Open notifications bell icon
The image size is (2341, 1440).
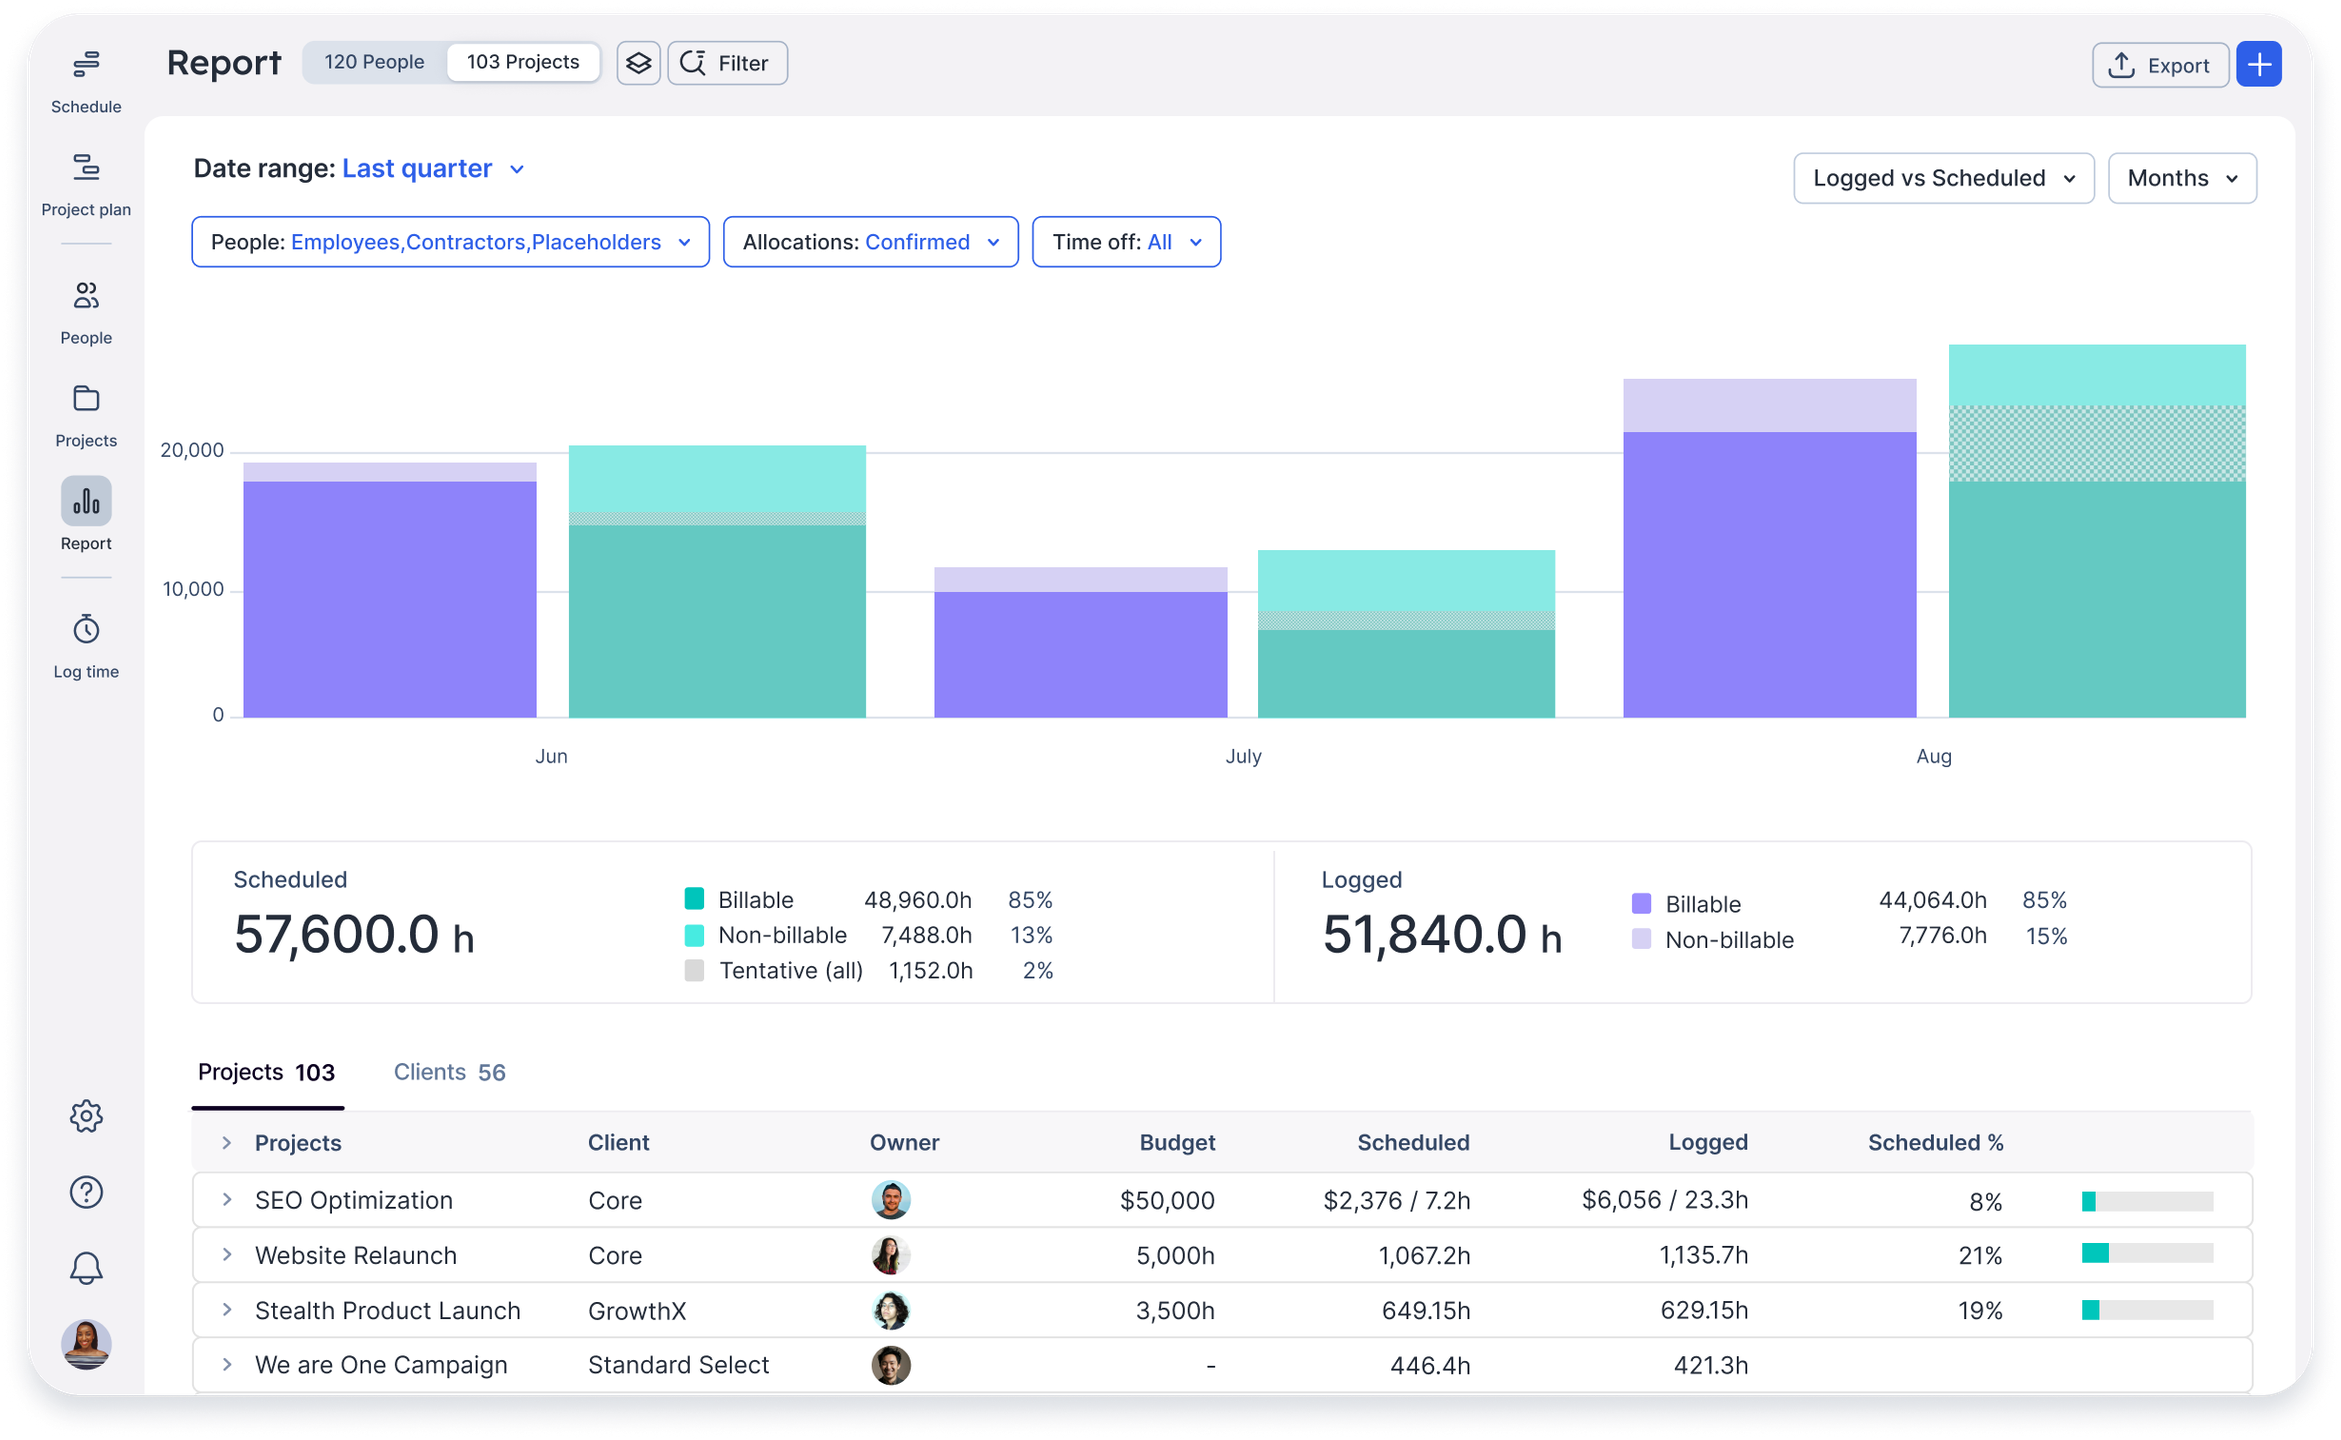(86, 1268)
